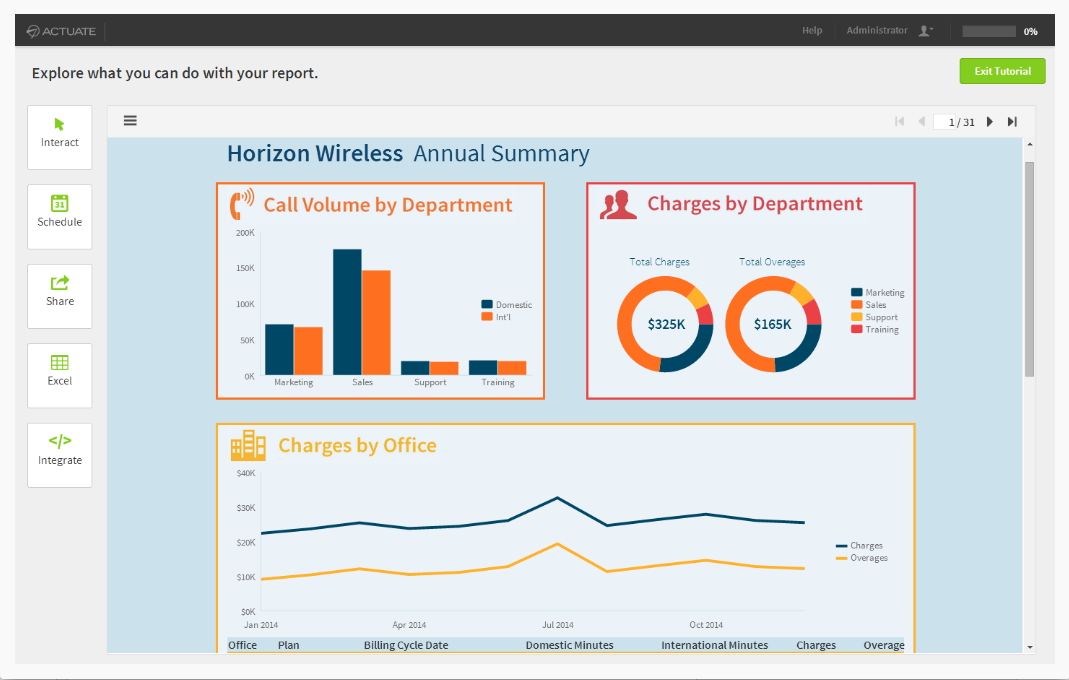
Task: Click the Support legend swatch in donut chart
Action: 856,316
